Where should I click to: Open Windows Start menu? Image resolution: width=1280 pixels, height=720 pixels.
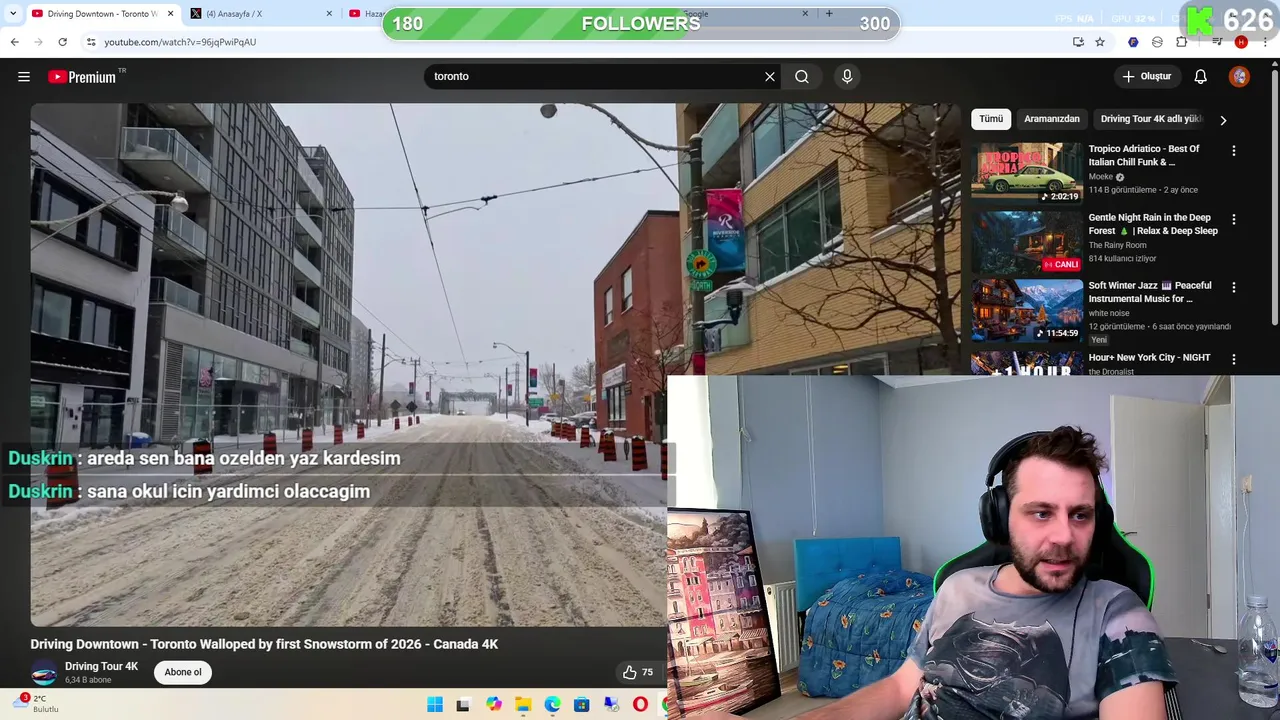click(x=435, y=705)
